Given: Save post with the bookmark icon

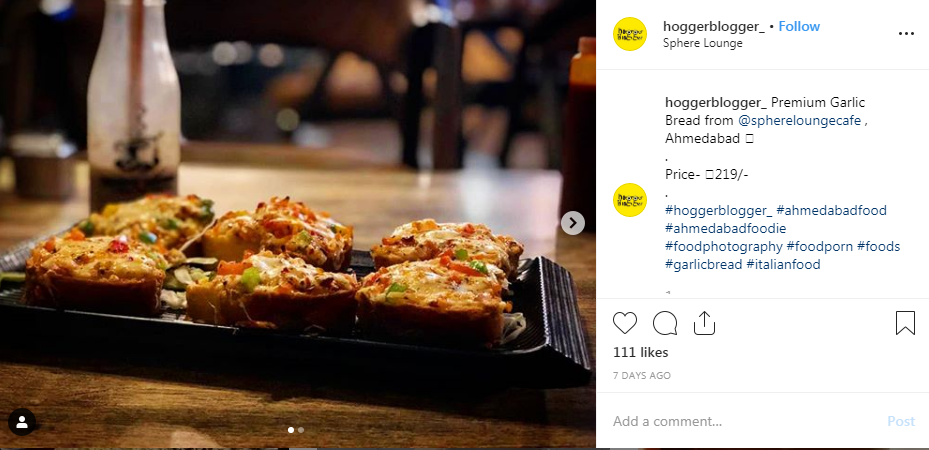Looking at the screenshot, I should pyautogui.click(x=905, y=323).
